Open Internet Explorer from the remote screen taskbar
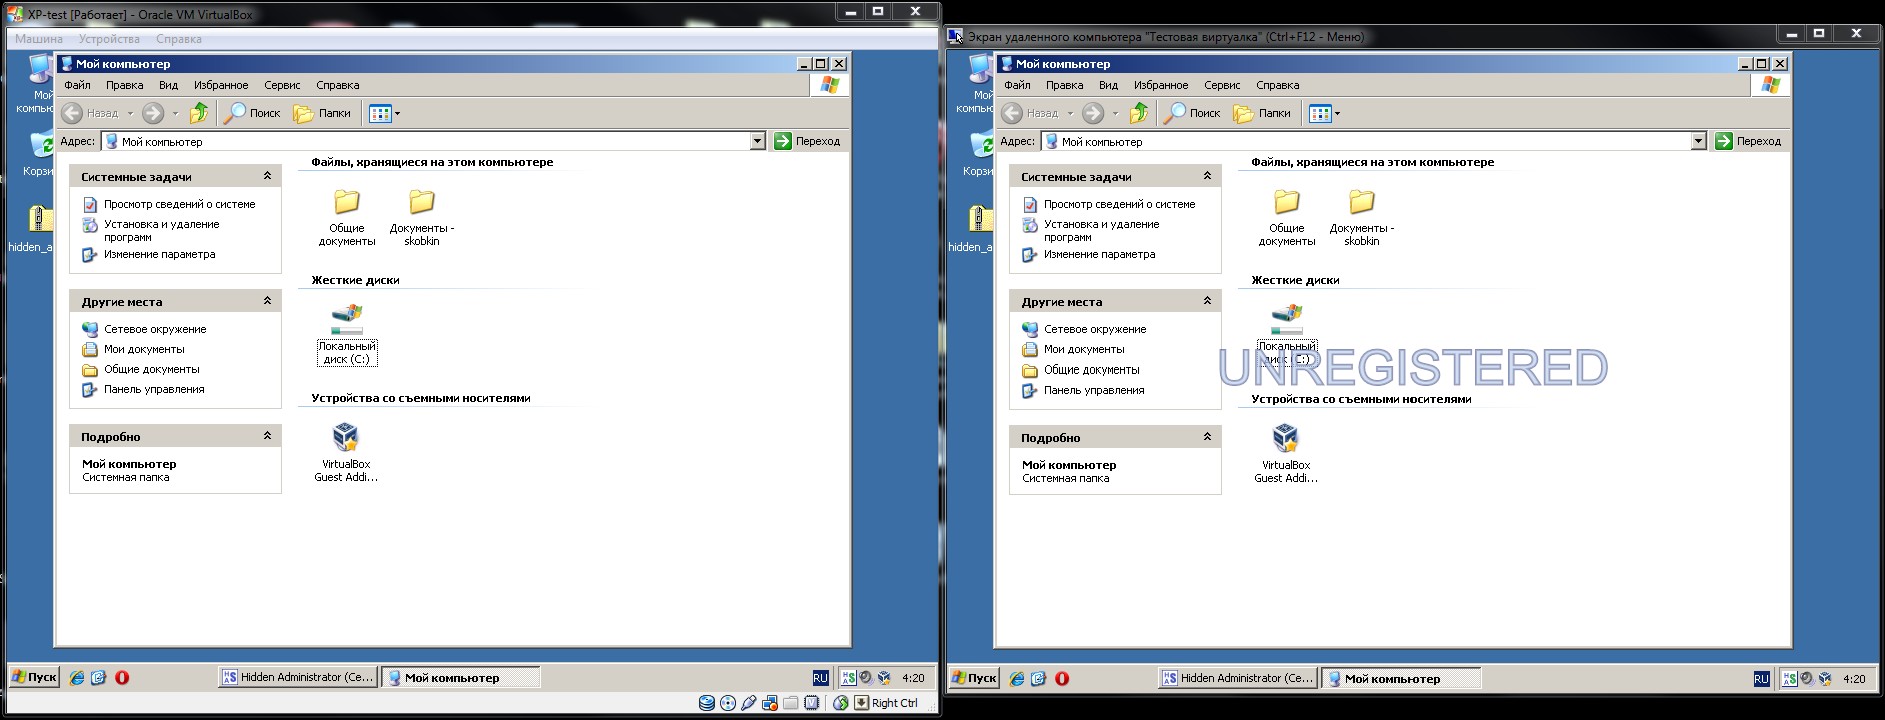The height and width of the screenshot is (720, 1885). point(1017,678)
